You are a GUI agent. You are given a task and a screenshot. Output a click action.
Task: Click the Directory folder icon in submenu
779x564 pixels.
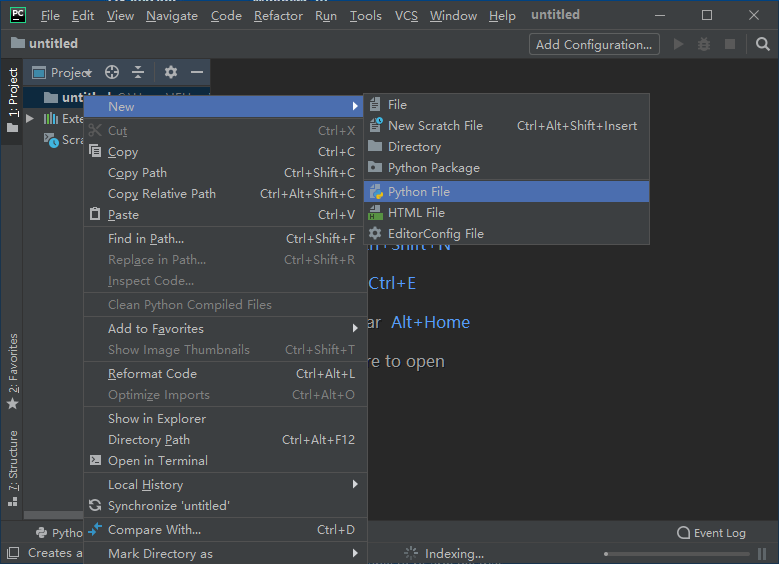pyautogui.click(x=375, y=147)
